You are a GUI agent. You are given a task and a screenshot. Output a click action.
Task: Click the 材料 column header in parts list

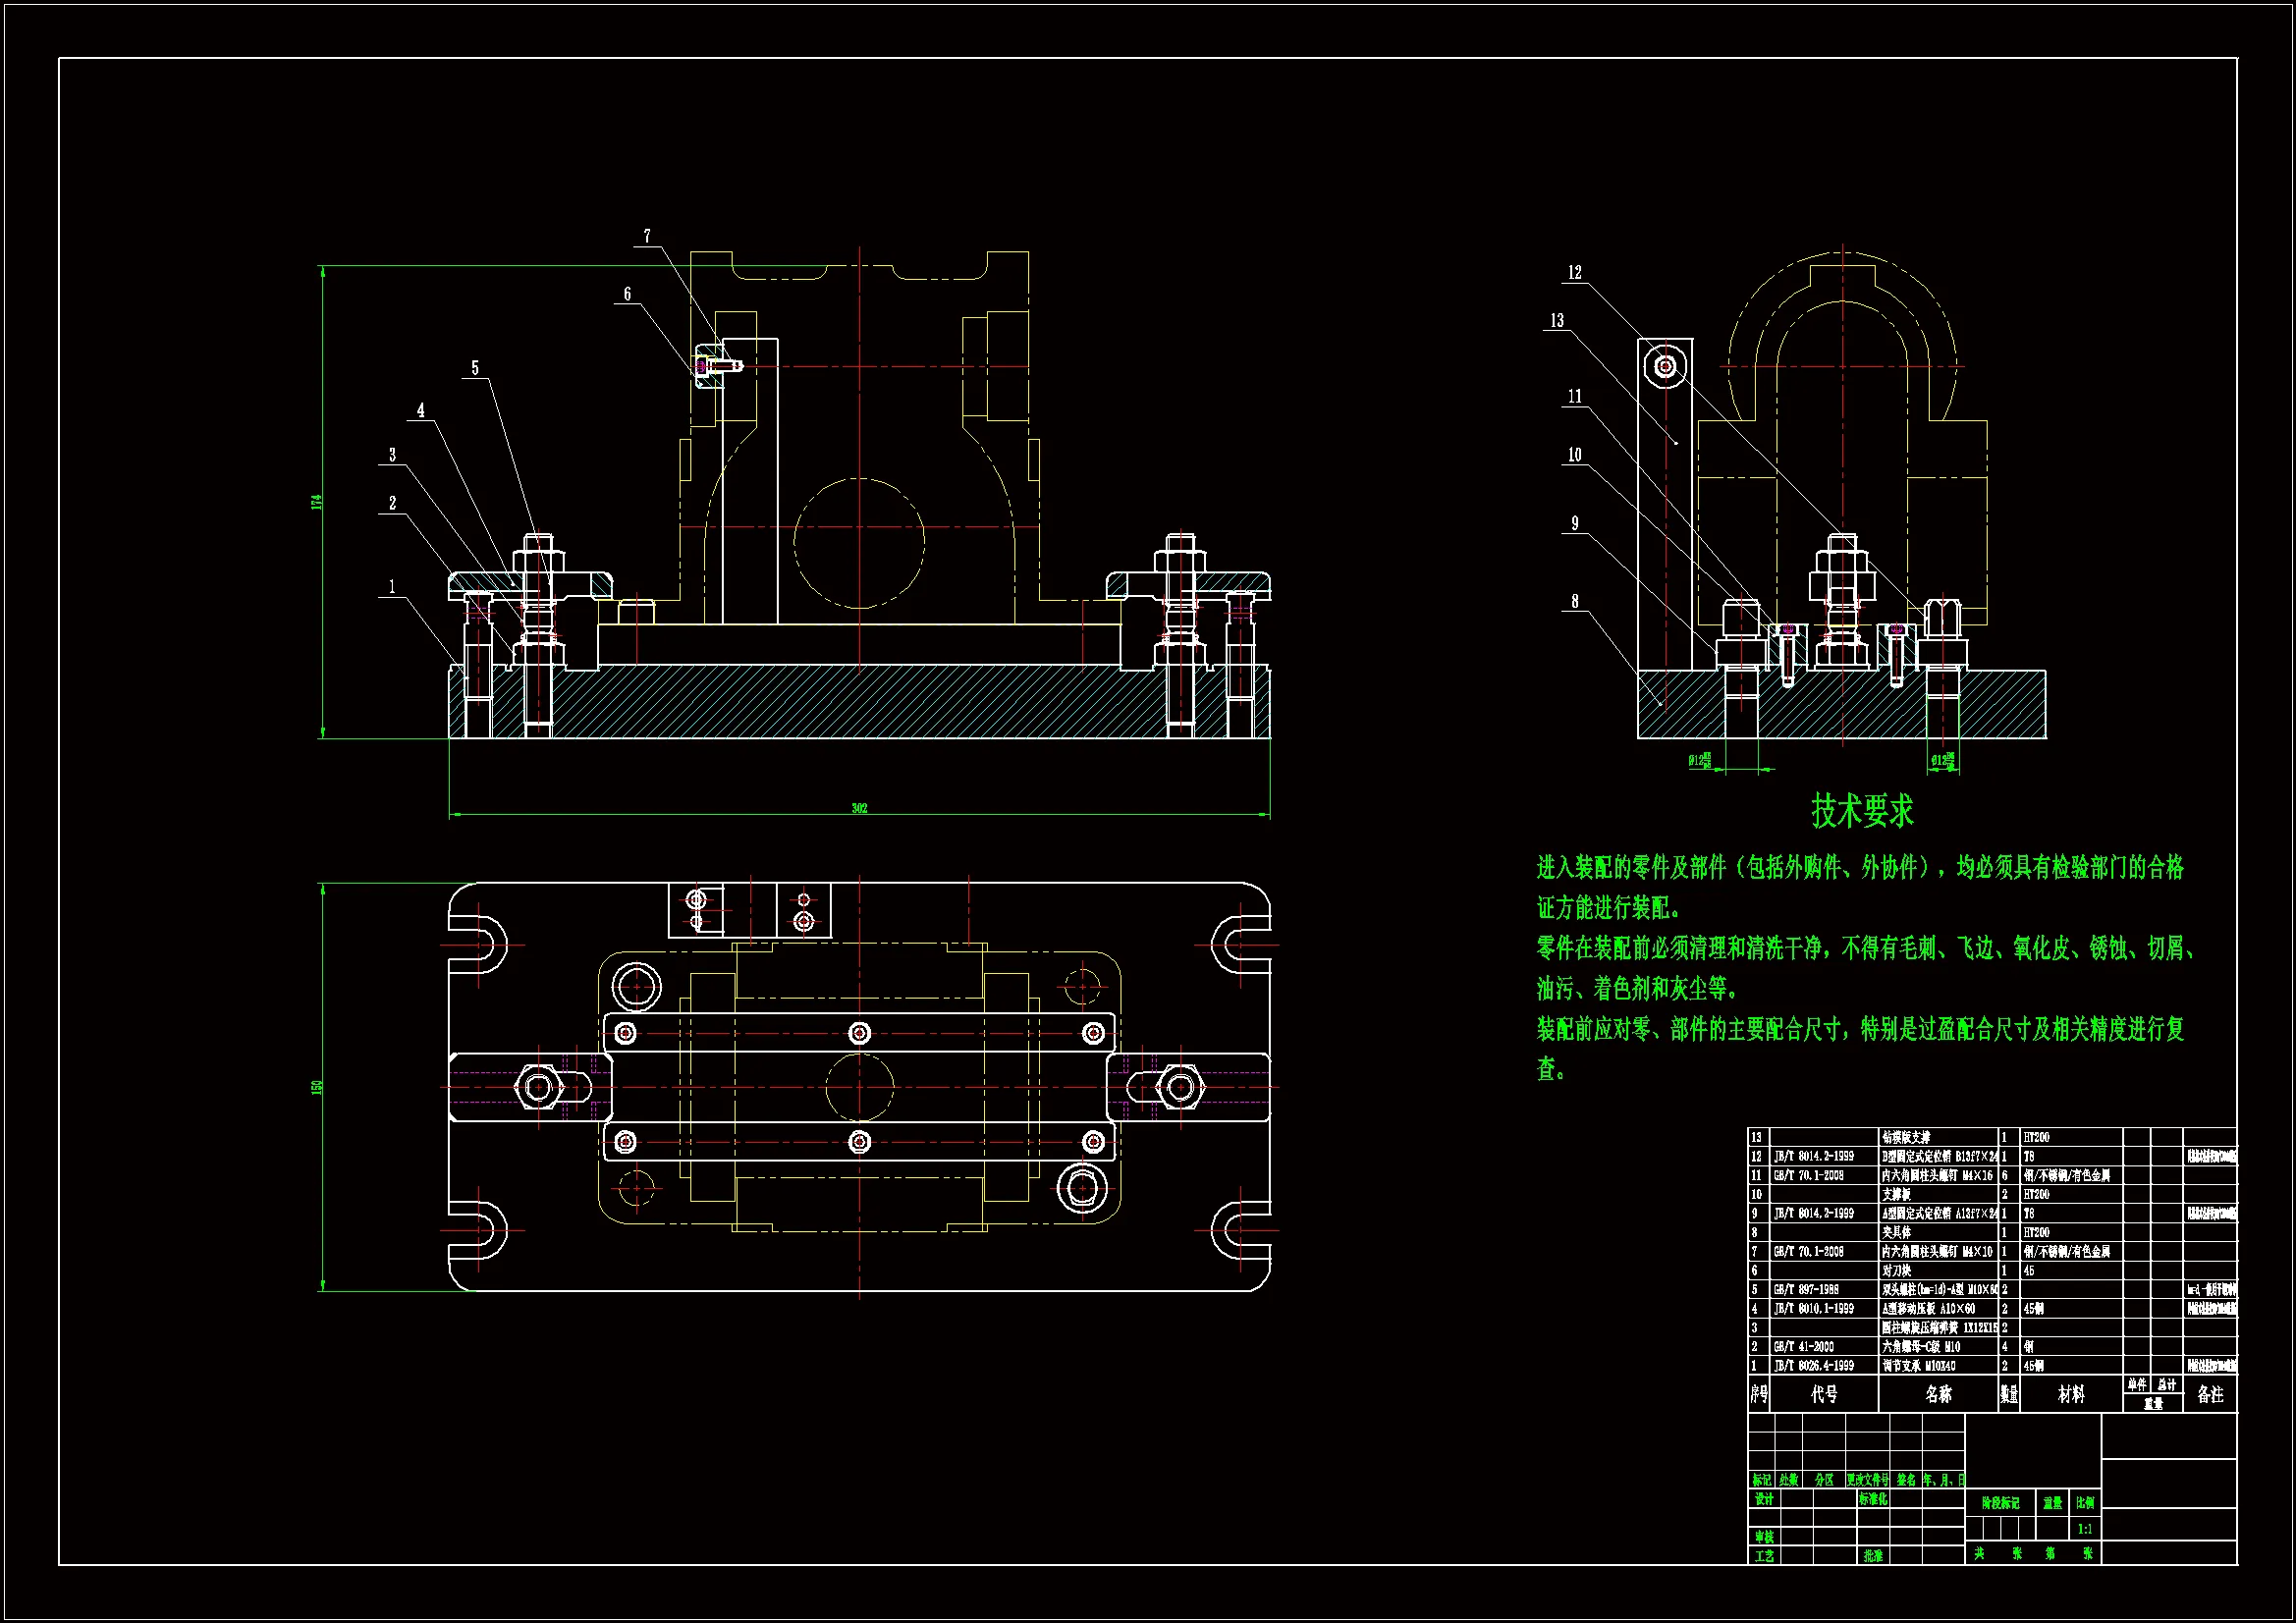2071,1394
